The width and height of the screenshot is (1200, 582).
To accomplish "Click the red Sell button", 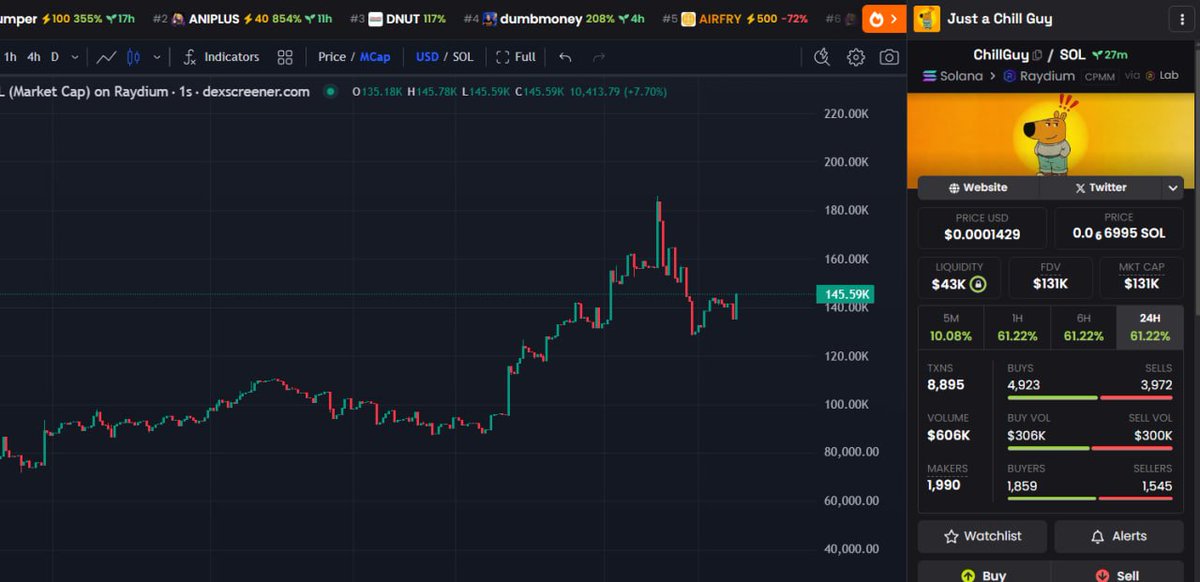I will click(x=1119, y=574).
